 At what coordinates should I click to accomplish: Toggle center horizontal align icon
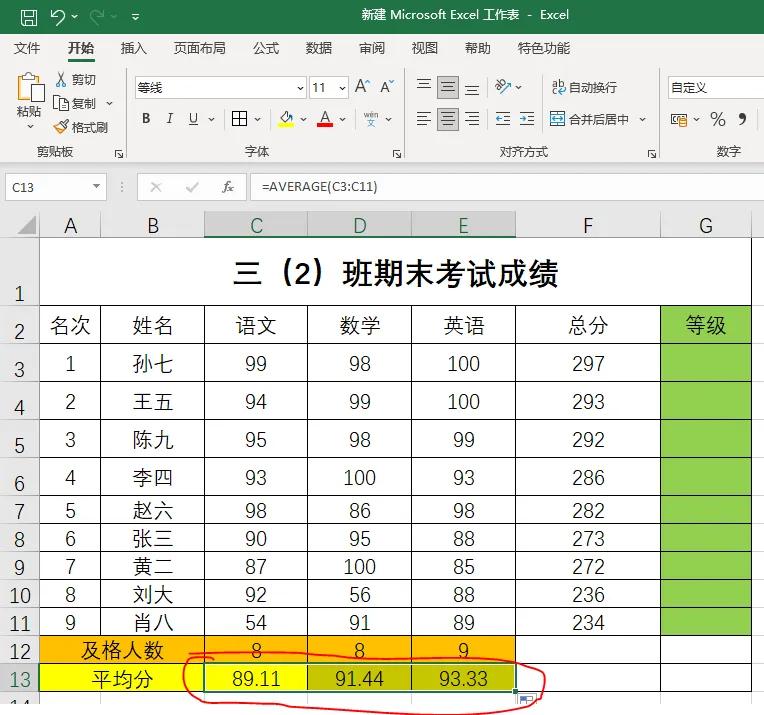(x=447, y=119)
